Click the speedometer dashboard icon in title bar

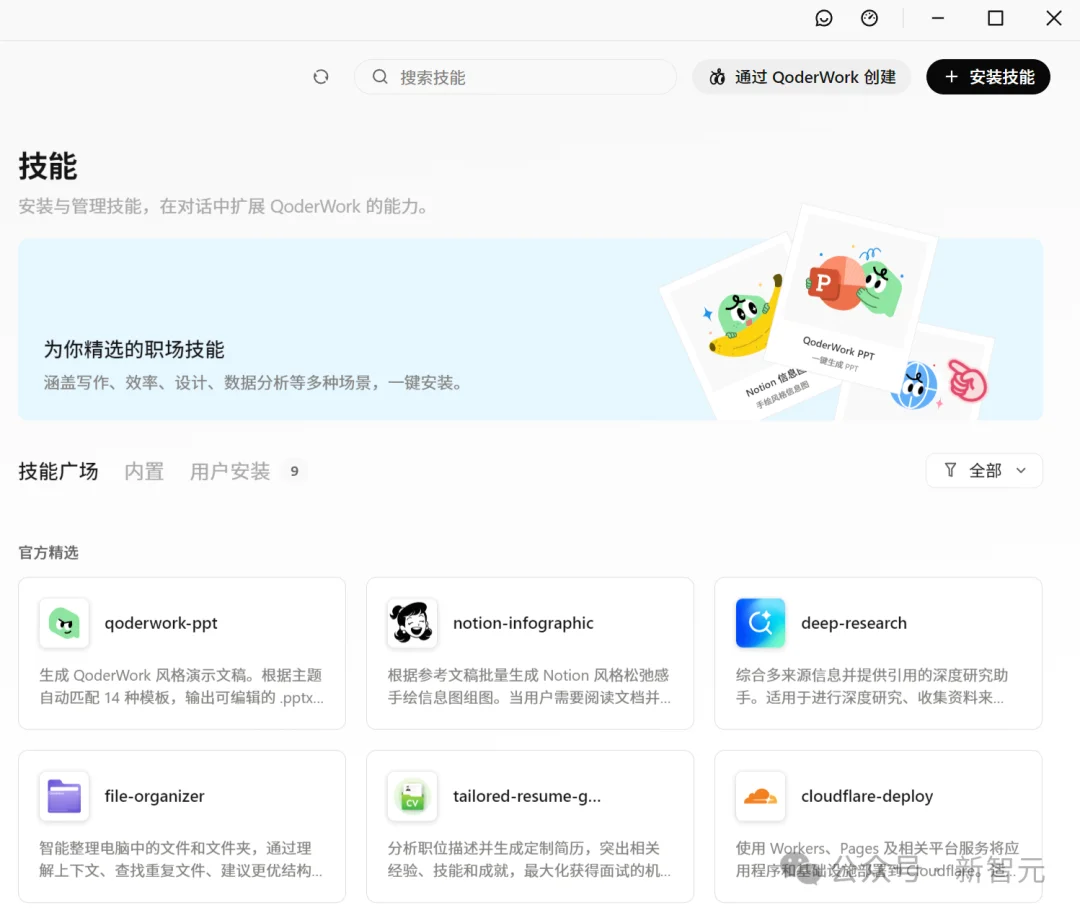coord(869,17)
